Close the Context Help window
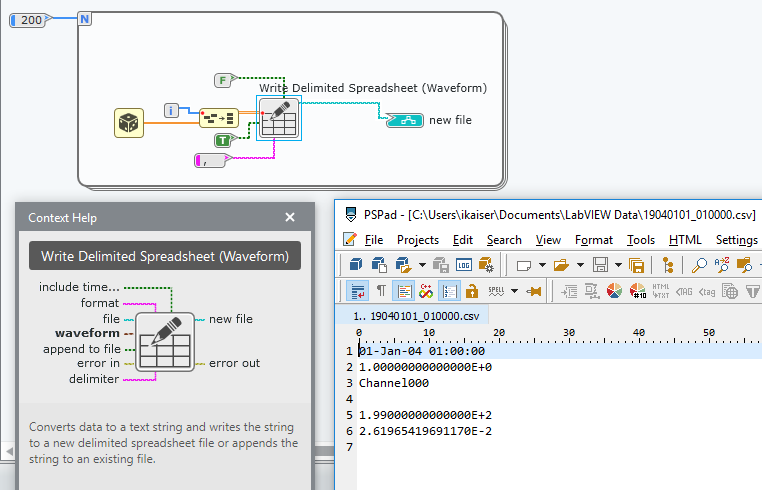 [x=290, y=217]
